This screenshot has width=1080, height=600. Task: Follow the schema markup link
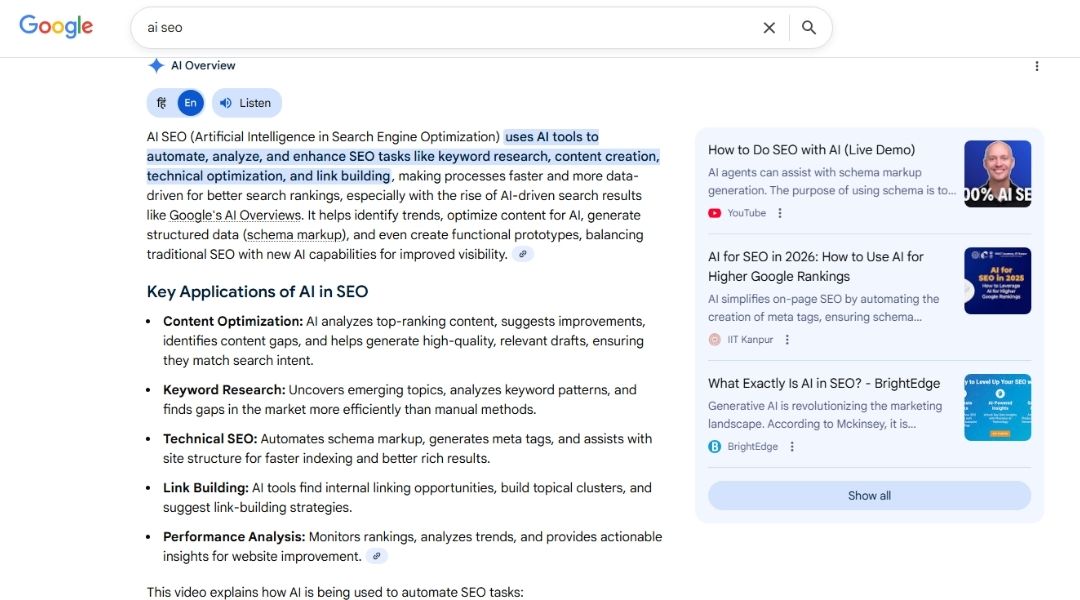[x=296, y=235]
